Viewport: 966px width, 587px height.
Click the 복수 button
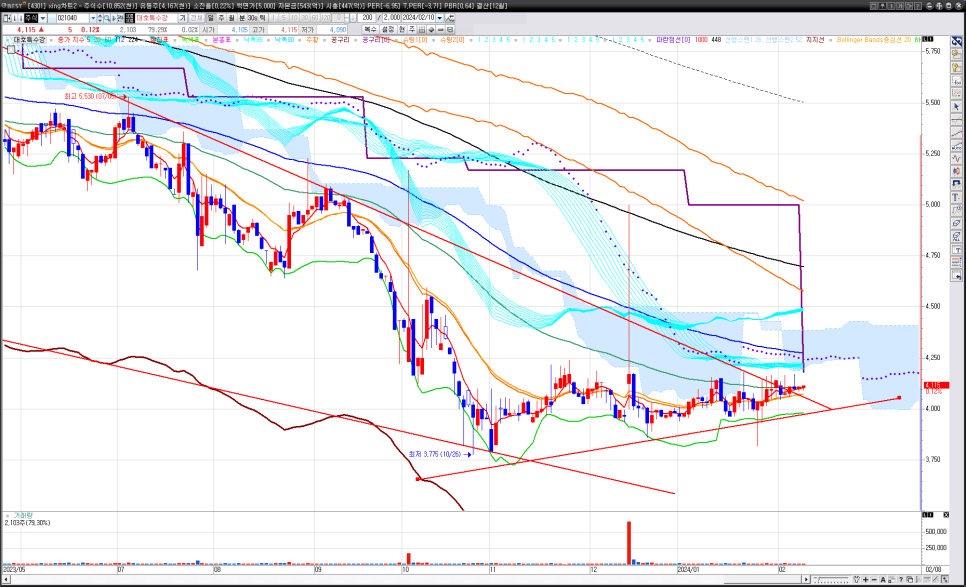coord(370,30)
